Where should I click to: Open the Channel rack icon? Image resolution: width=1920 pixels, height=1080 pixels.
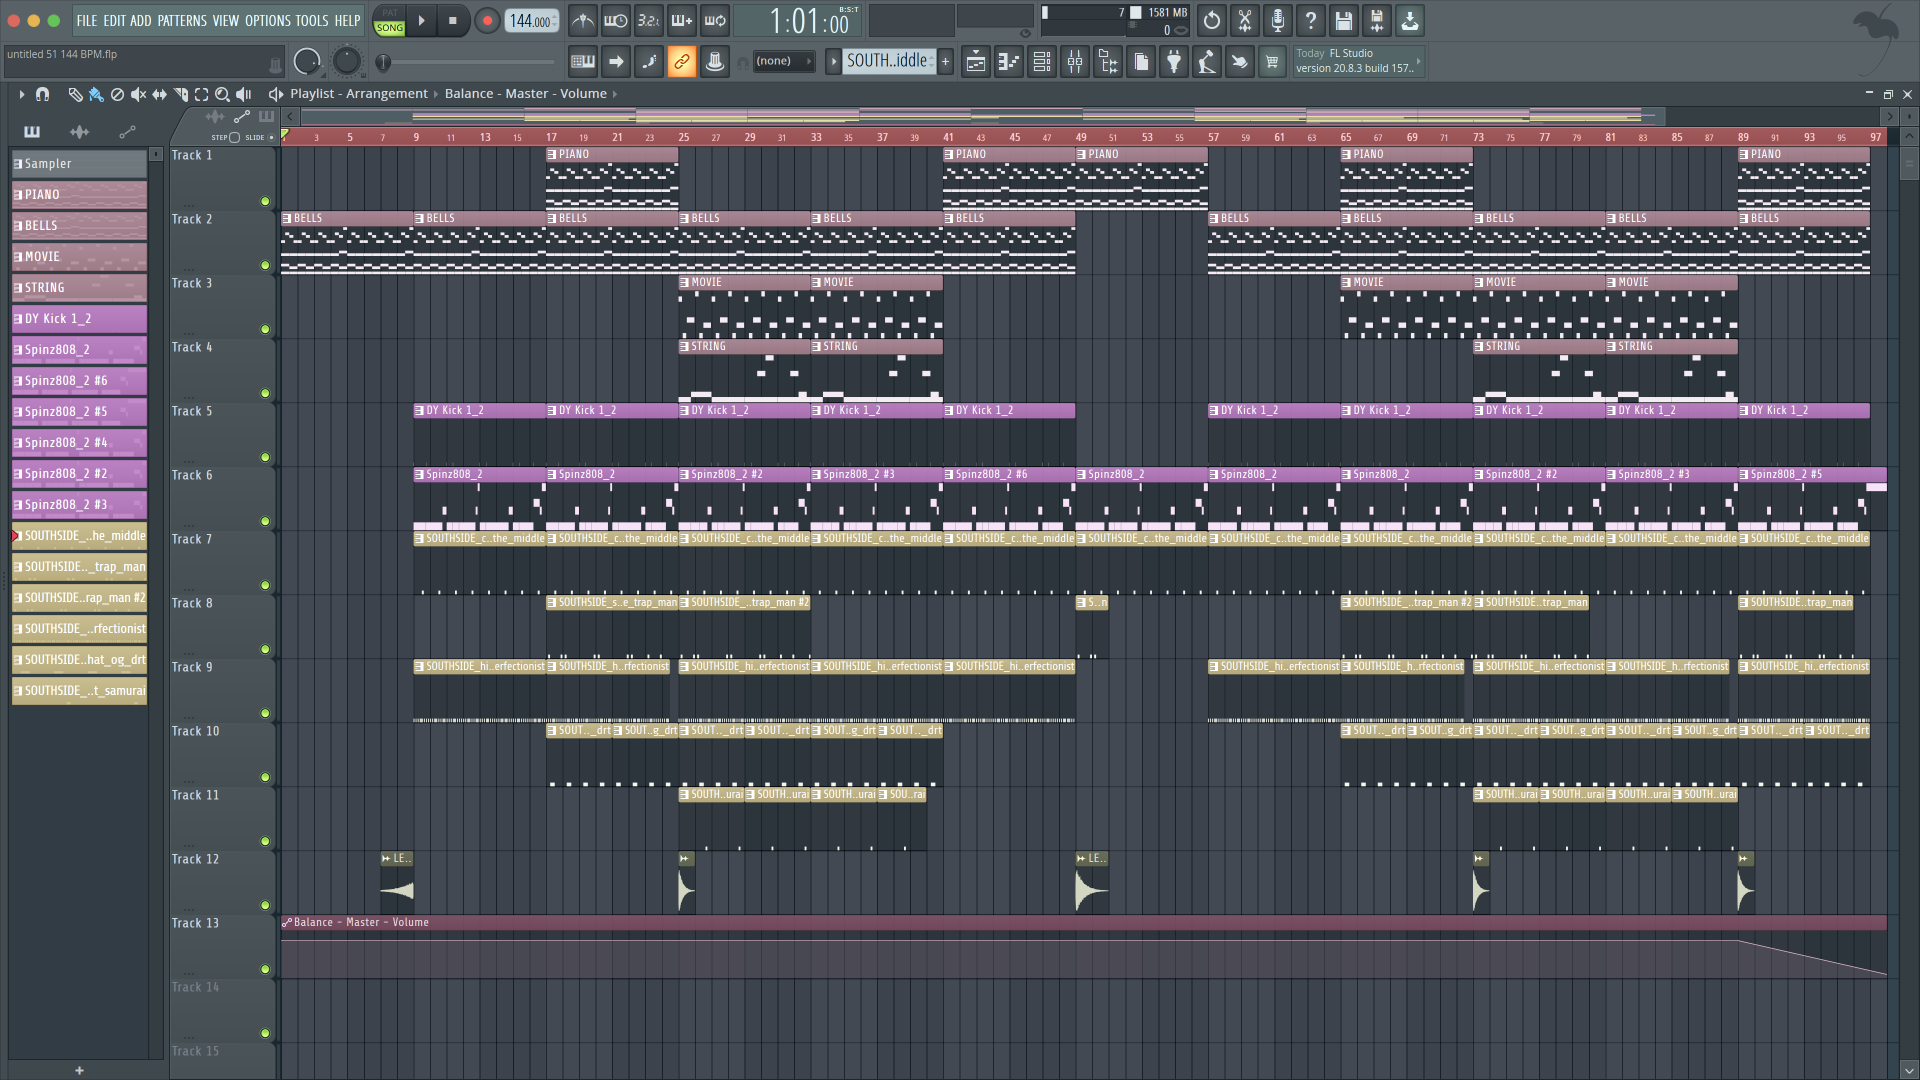(1042, 62)
